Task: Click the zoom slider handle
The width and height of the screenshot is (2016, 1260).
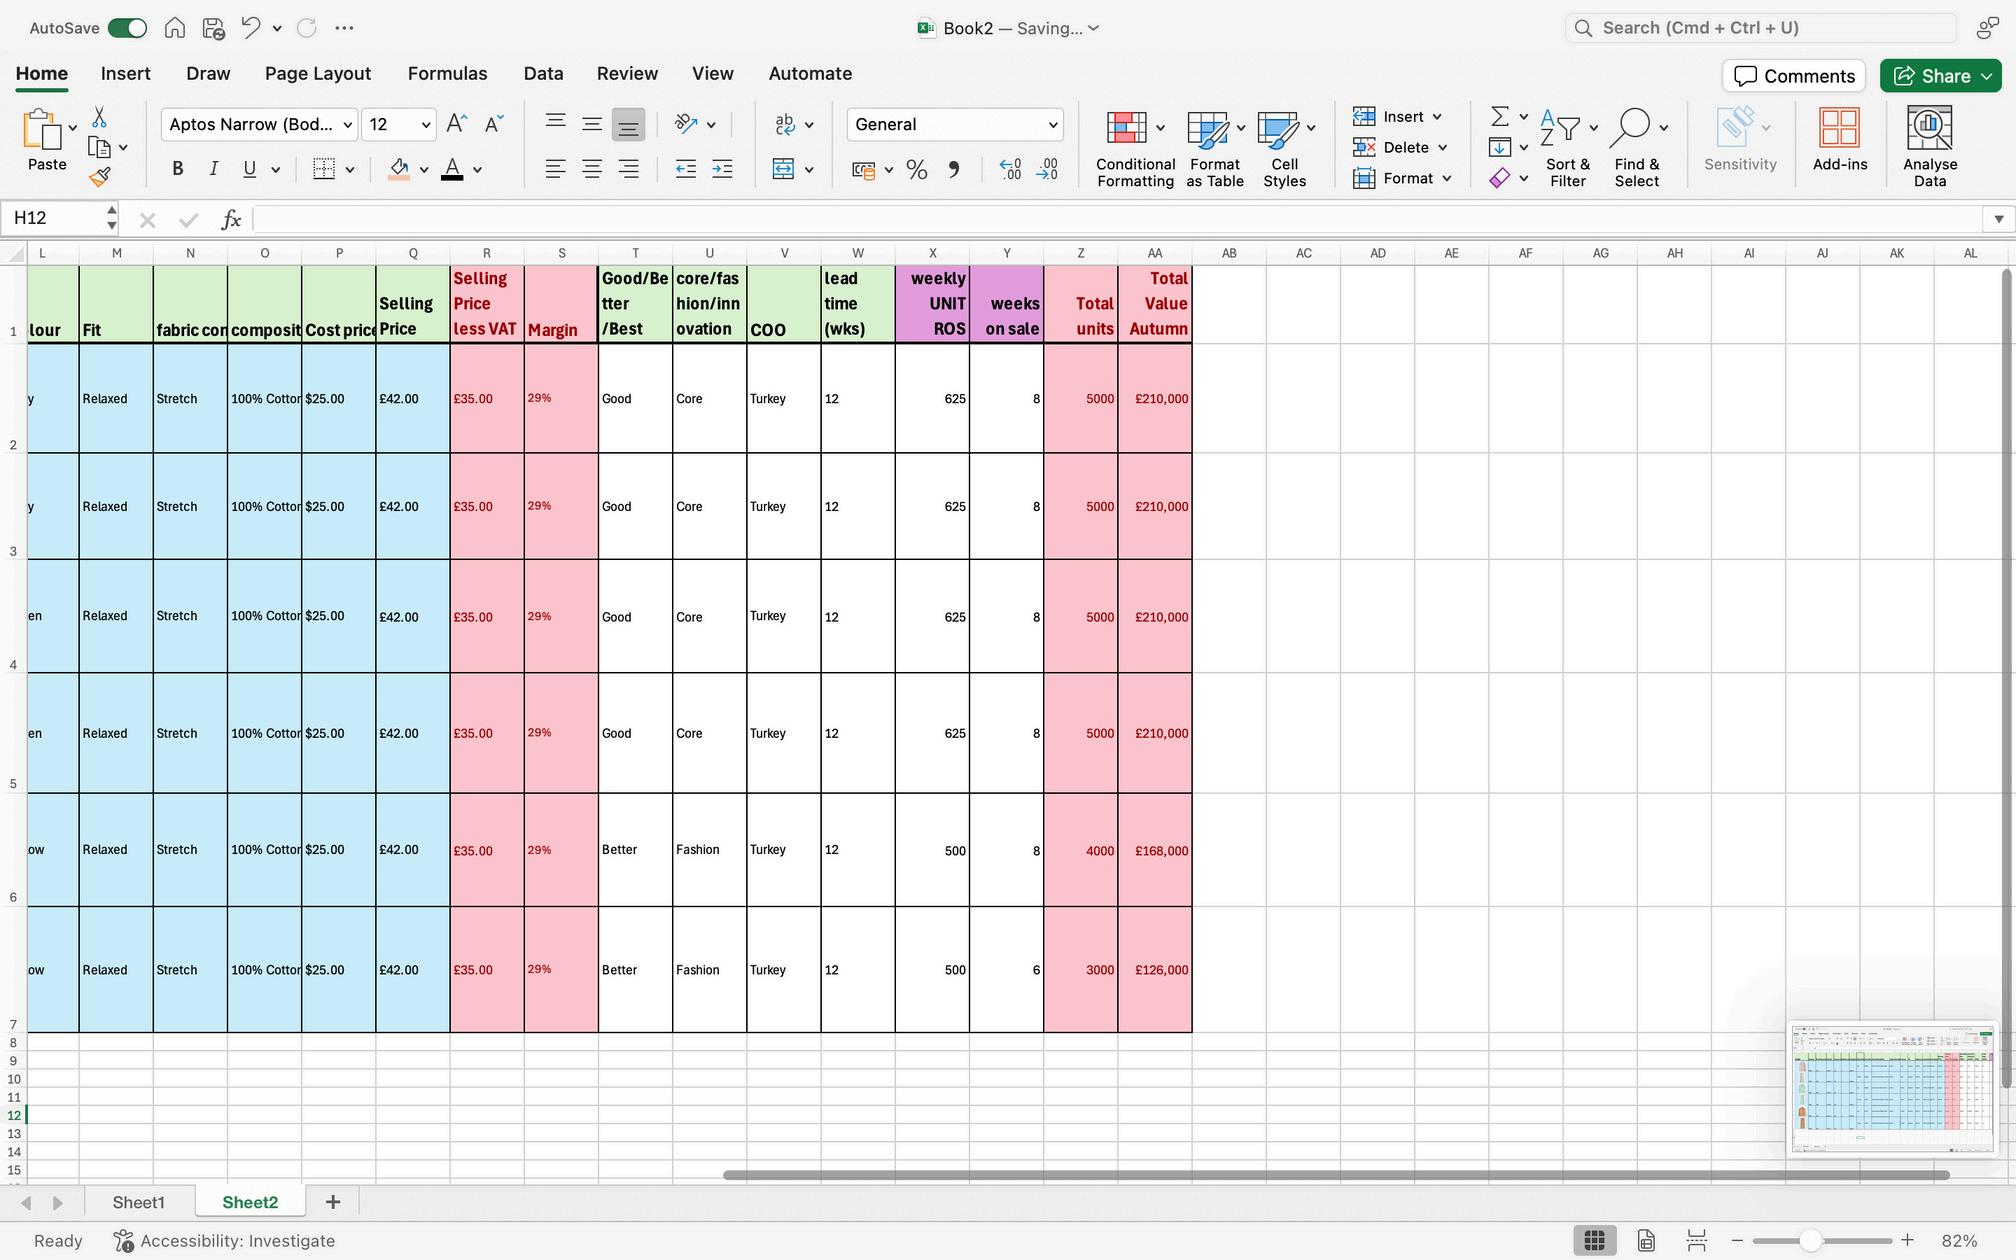Action: 1810,1241
